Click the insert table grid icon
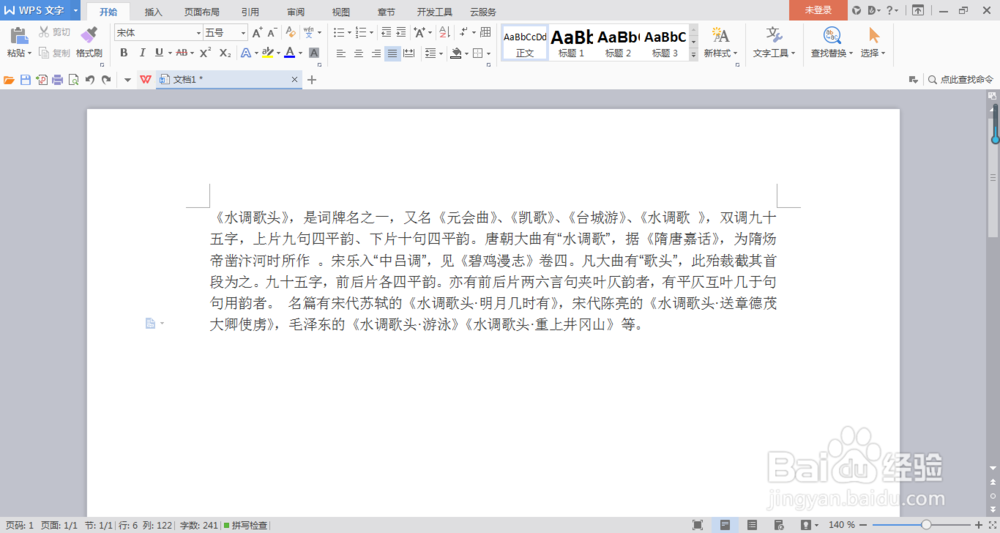The height and width of the screenshot is (533, 1000). click(x=485, y=33)
